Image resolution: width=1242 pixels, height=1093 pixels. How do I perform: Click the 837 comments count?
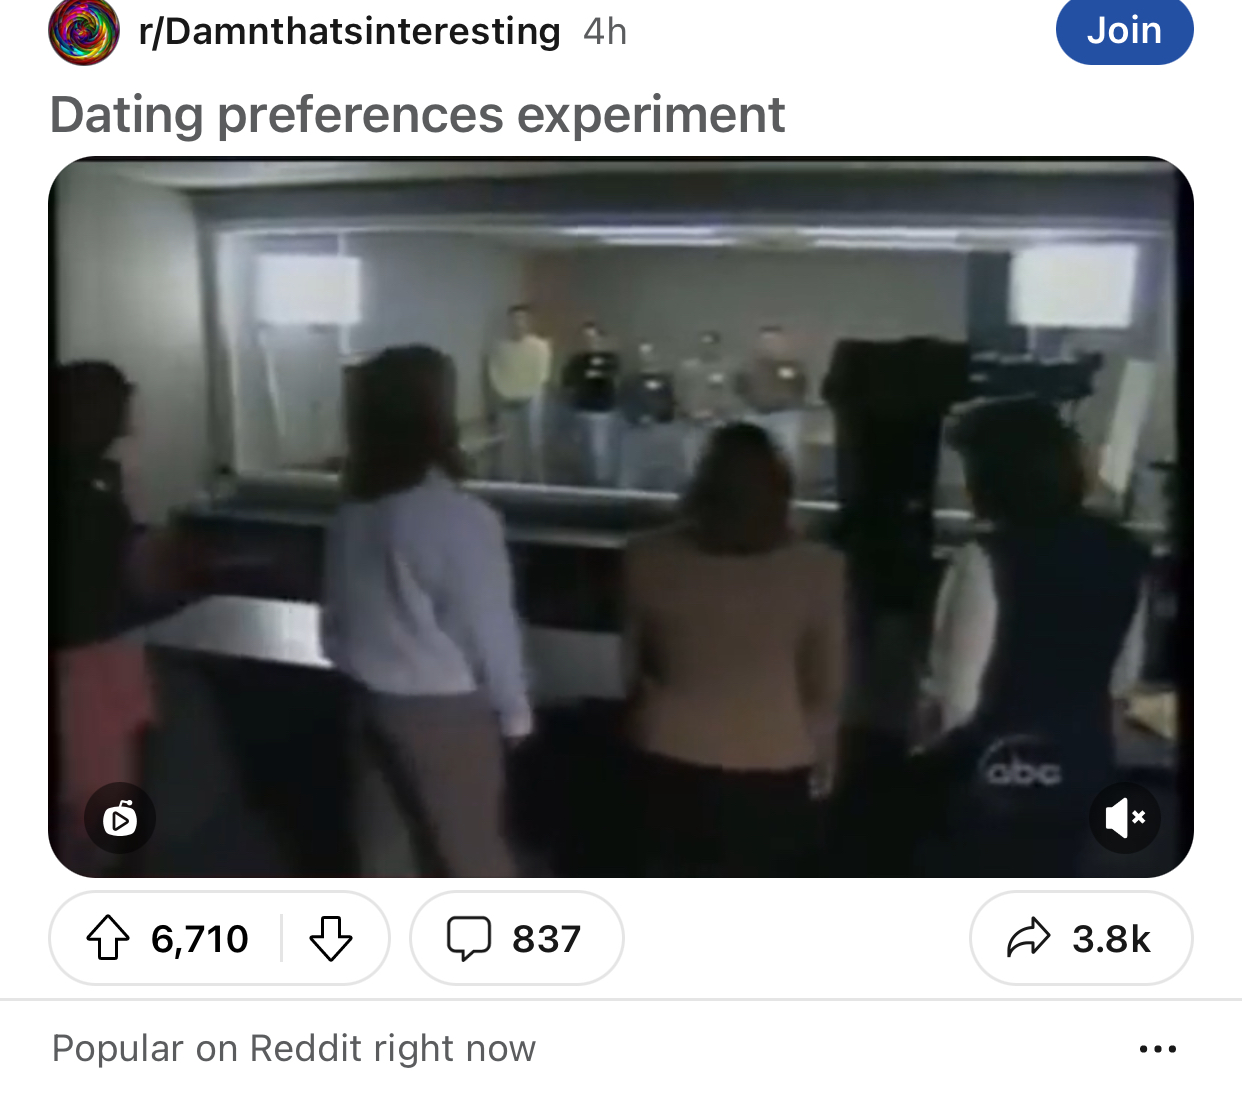pos(546,939)
